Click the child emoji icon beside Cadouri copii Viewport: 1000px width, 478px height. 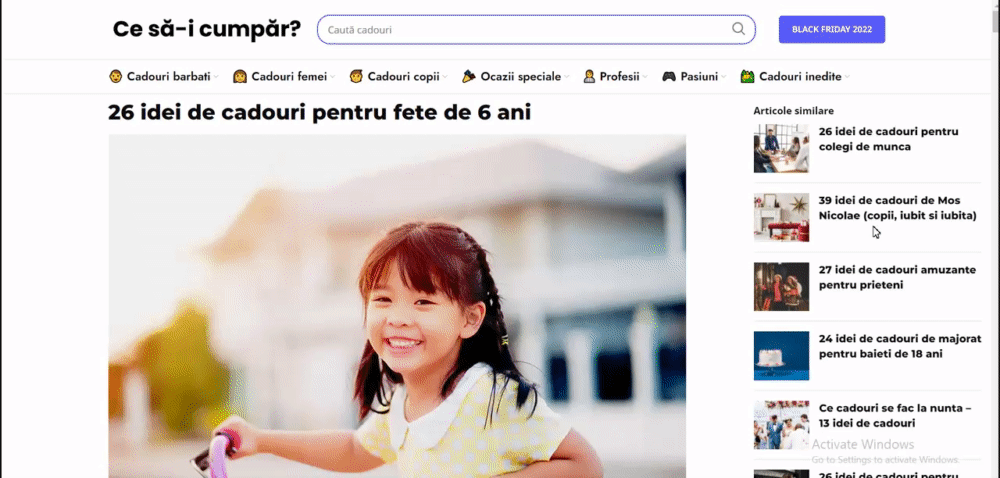[356, 76]
